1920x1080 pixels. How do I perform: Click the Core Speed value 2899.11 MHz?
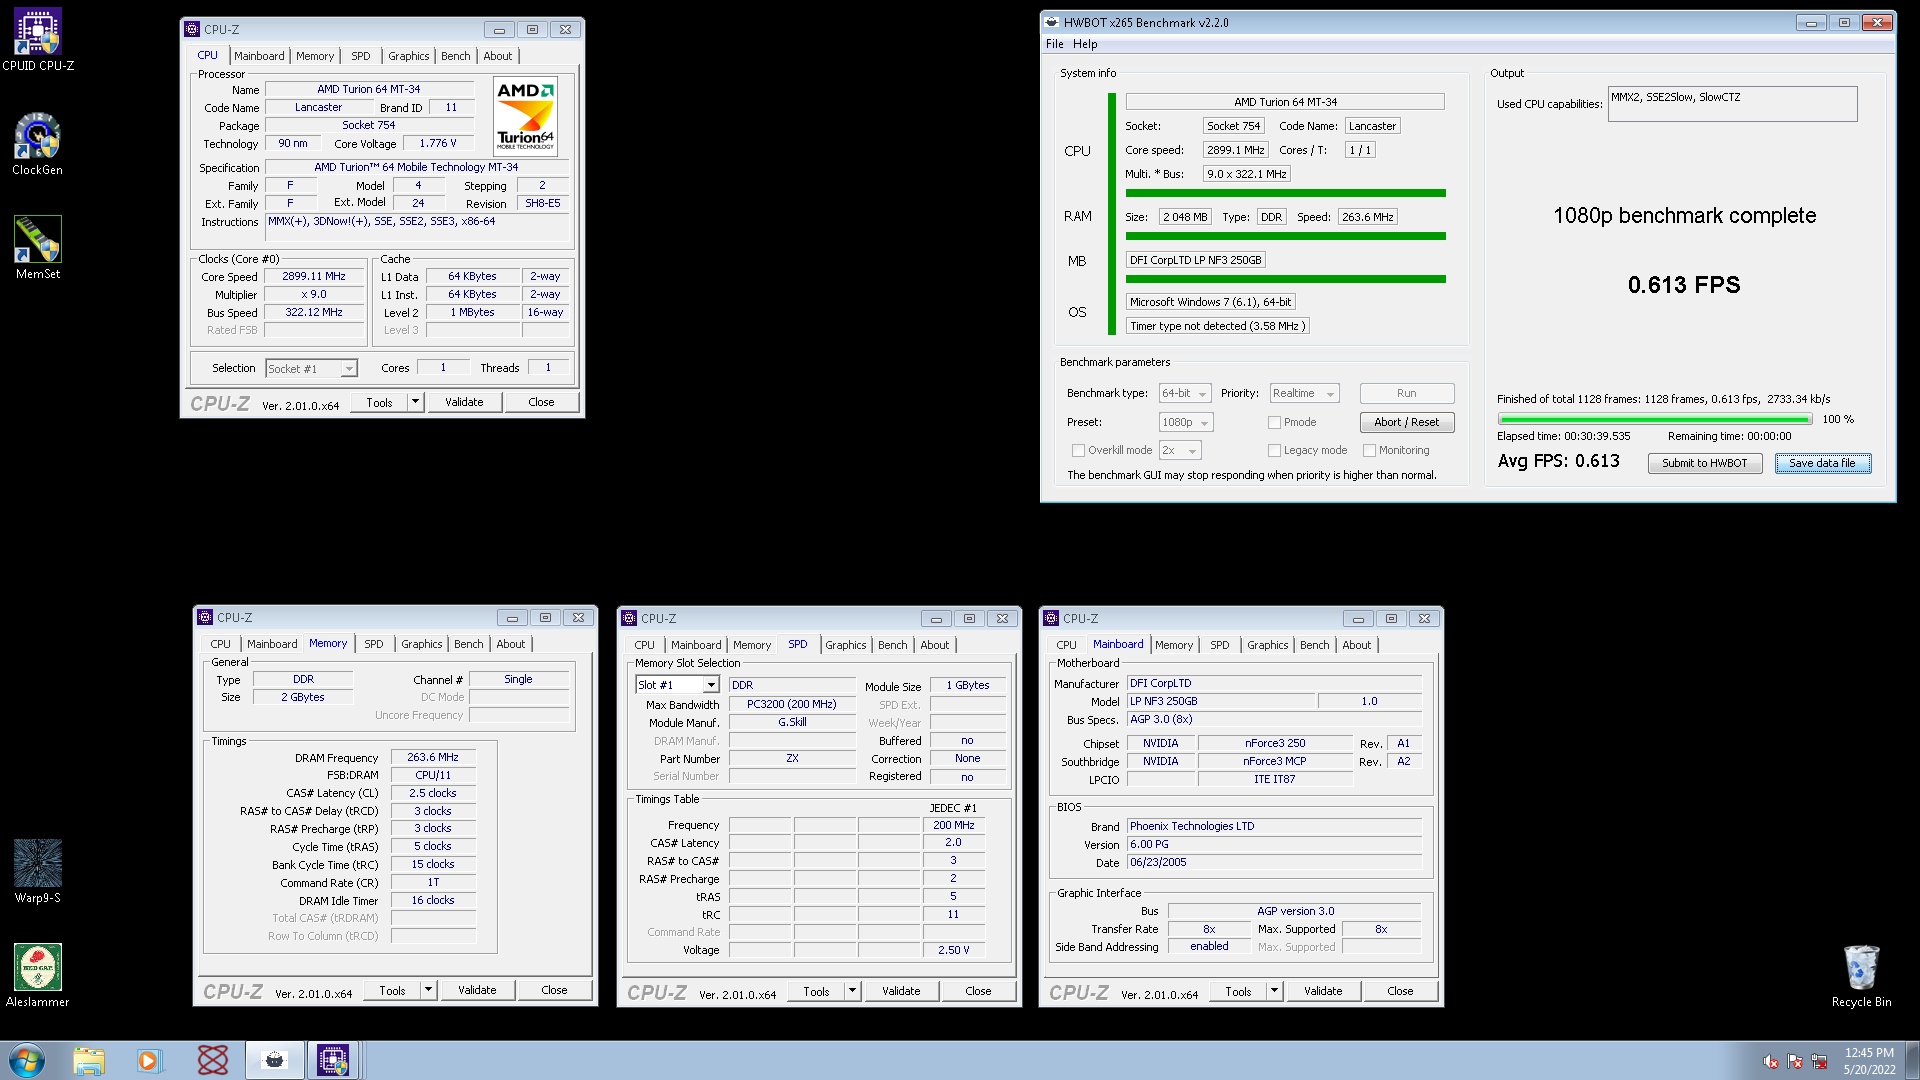click(x=313, y=277)
